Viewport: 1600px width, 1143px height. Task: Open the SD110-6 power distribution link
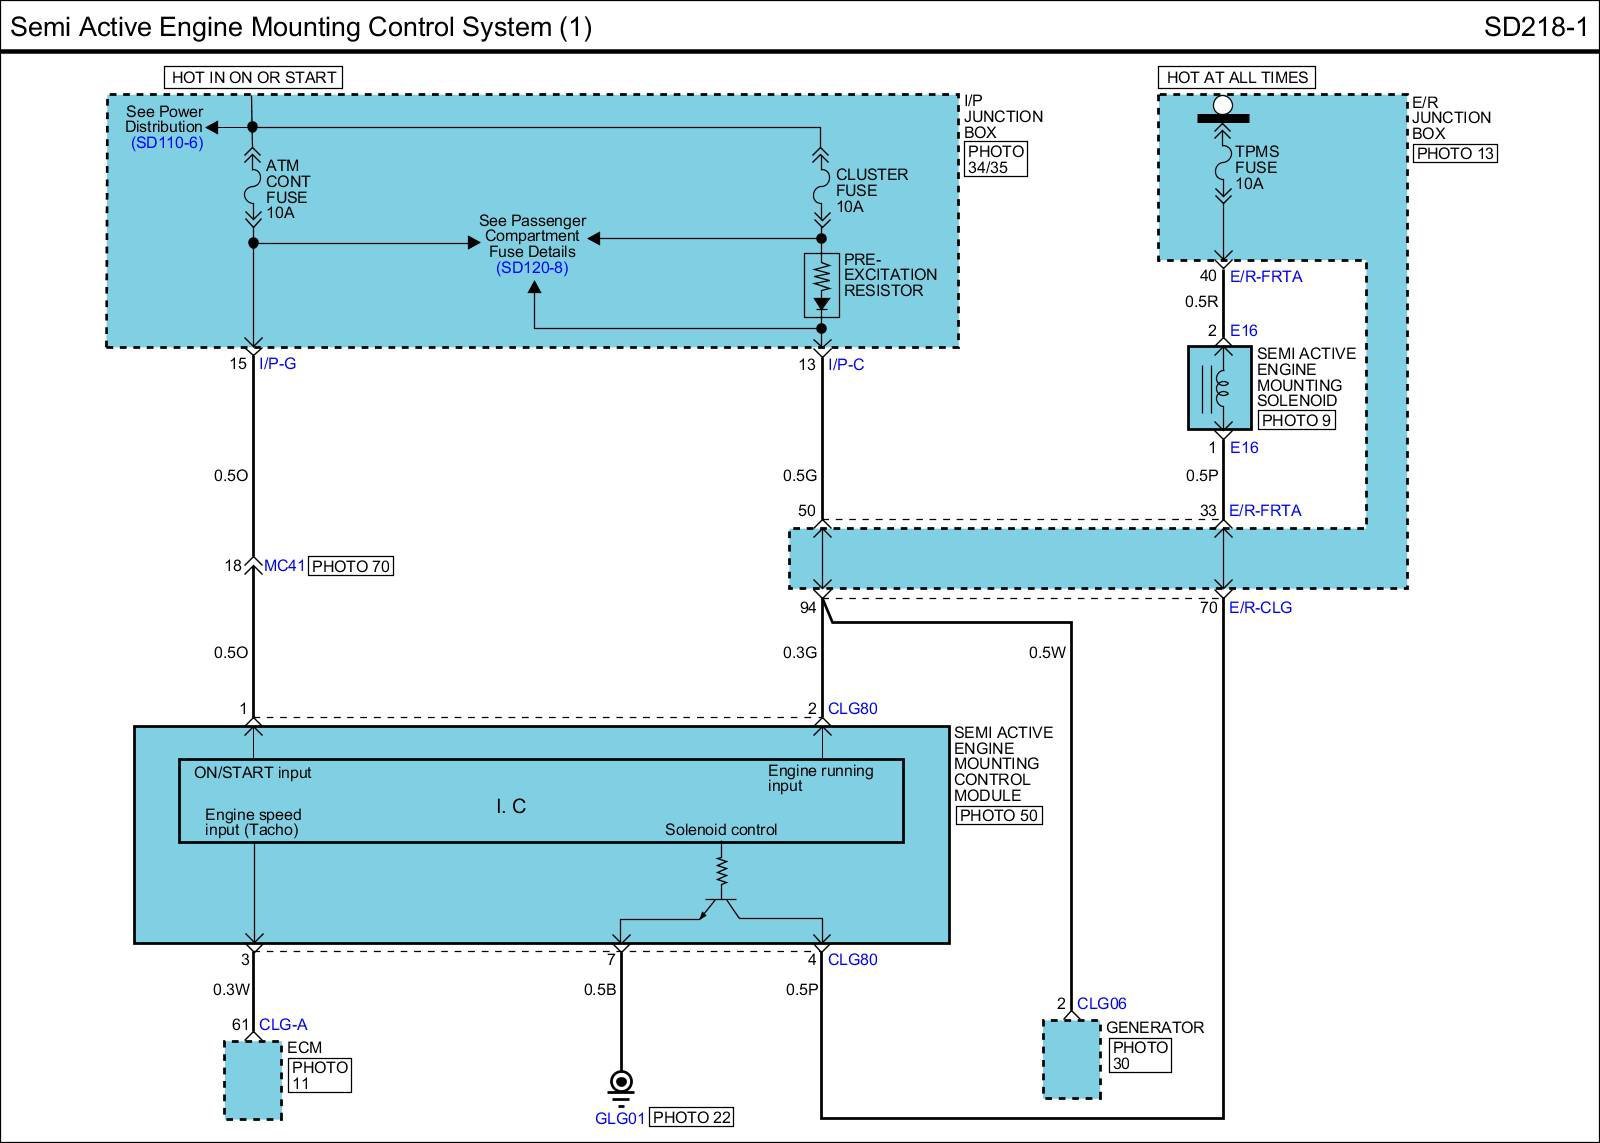pos(167,143)
